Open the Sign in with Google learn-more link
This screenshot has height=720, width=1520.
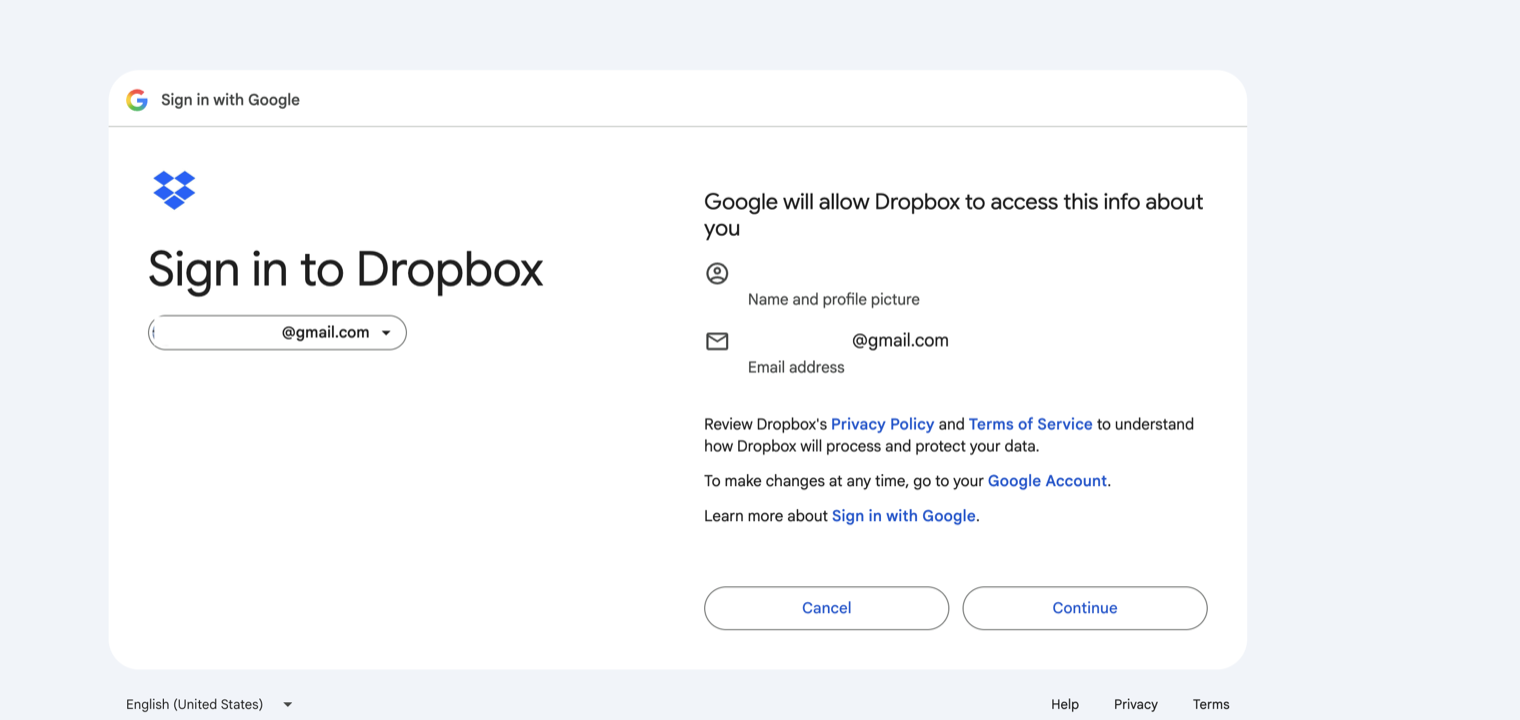[903, 516]
